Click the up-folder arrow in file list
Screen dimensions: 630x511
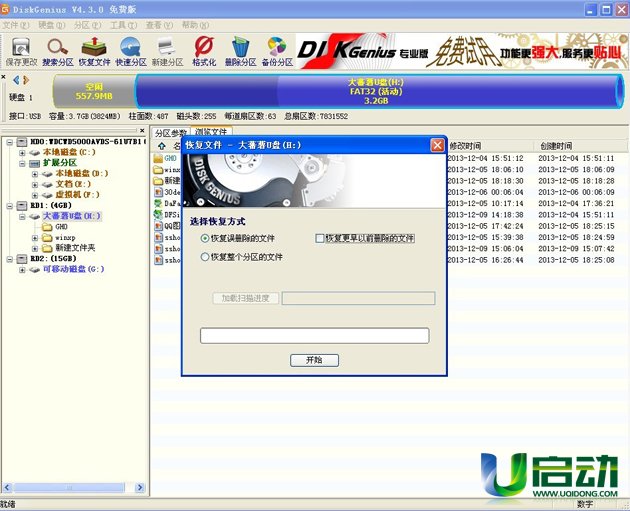162,146
